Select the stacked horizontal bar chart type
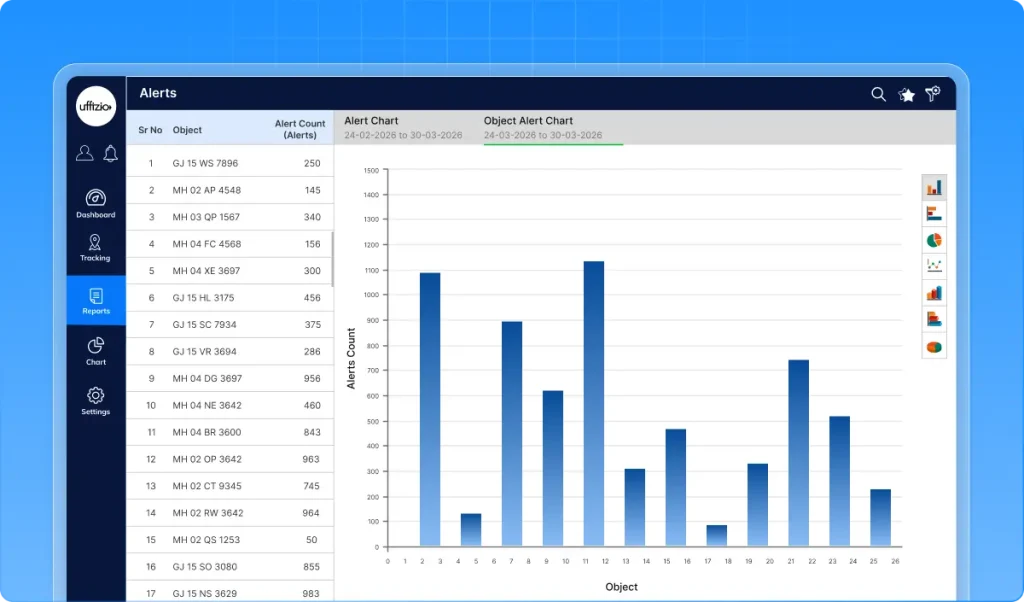 [934, 319]
